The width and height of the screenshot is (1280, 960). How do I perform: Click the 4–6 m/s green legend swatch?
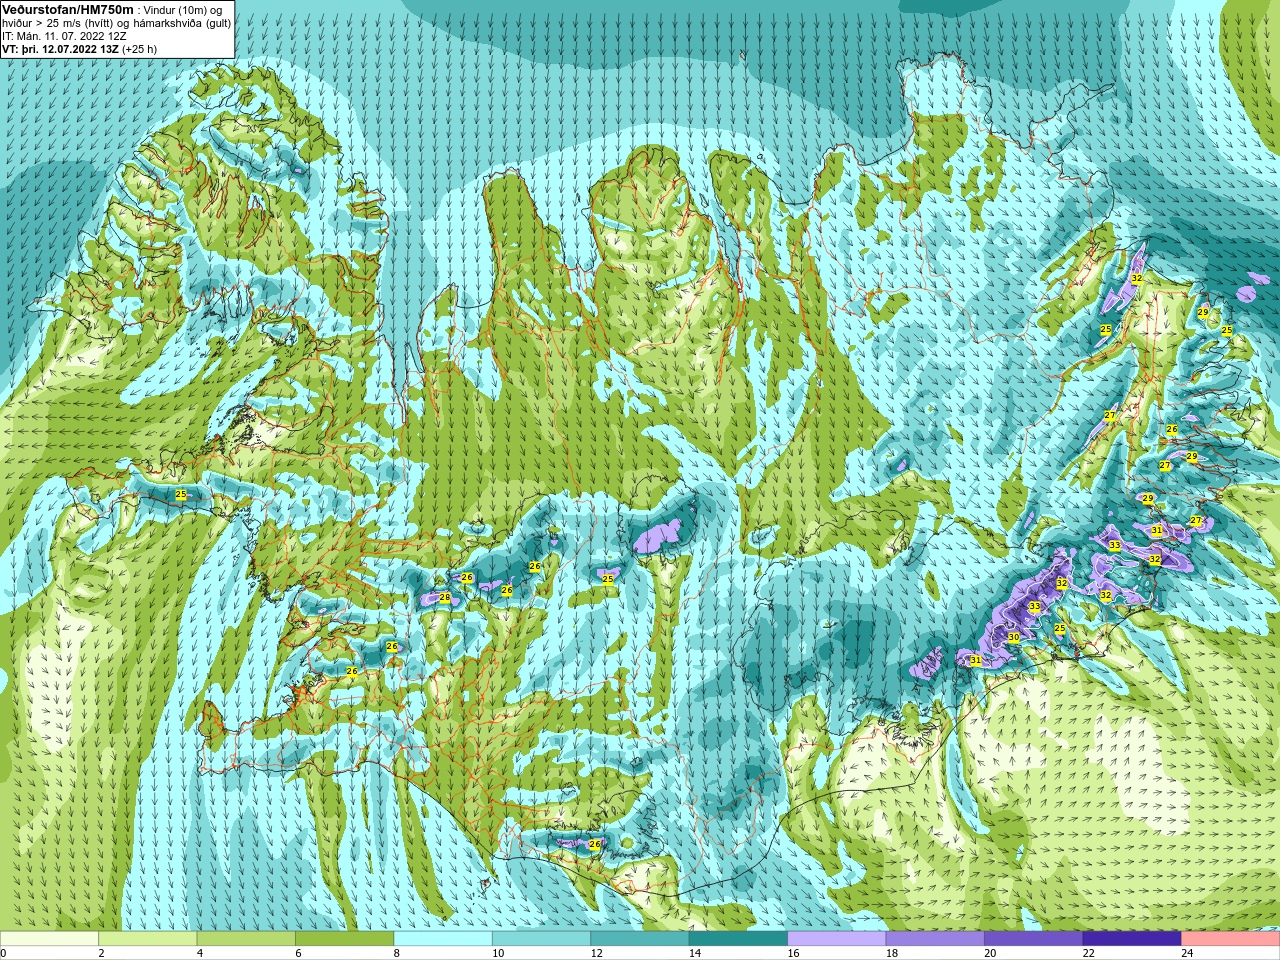pos(246,939)
